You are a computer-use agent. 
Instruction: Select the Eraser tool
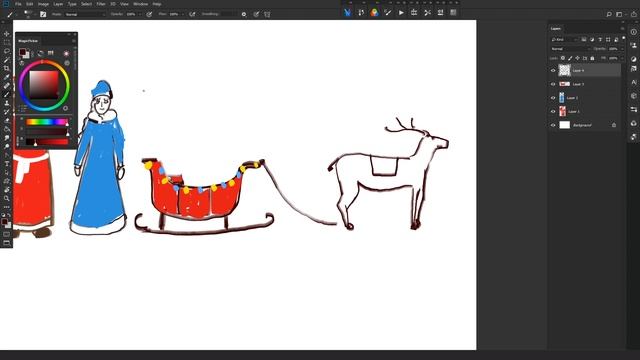coord(7,120)
